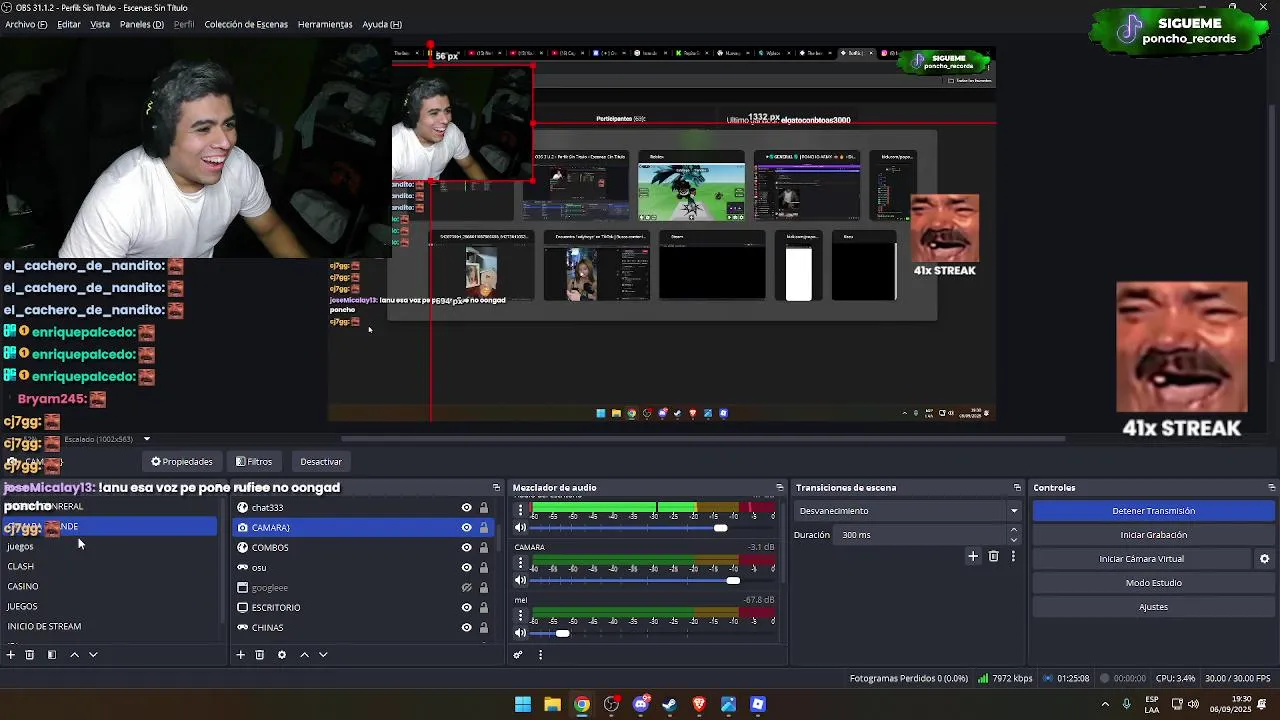
Task: Open CAMARA channel three-dot options
Action: pyautogui.click(x=520, y=563)
